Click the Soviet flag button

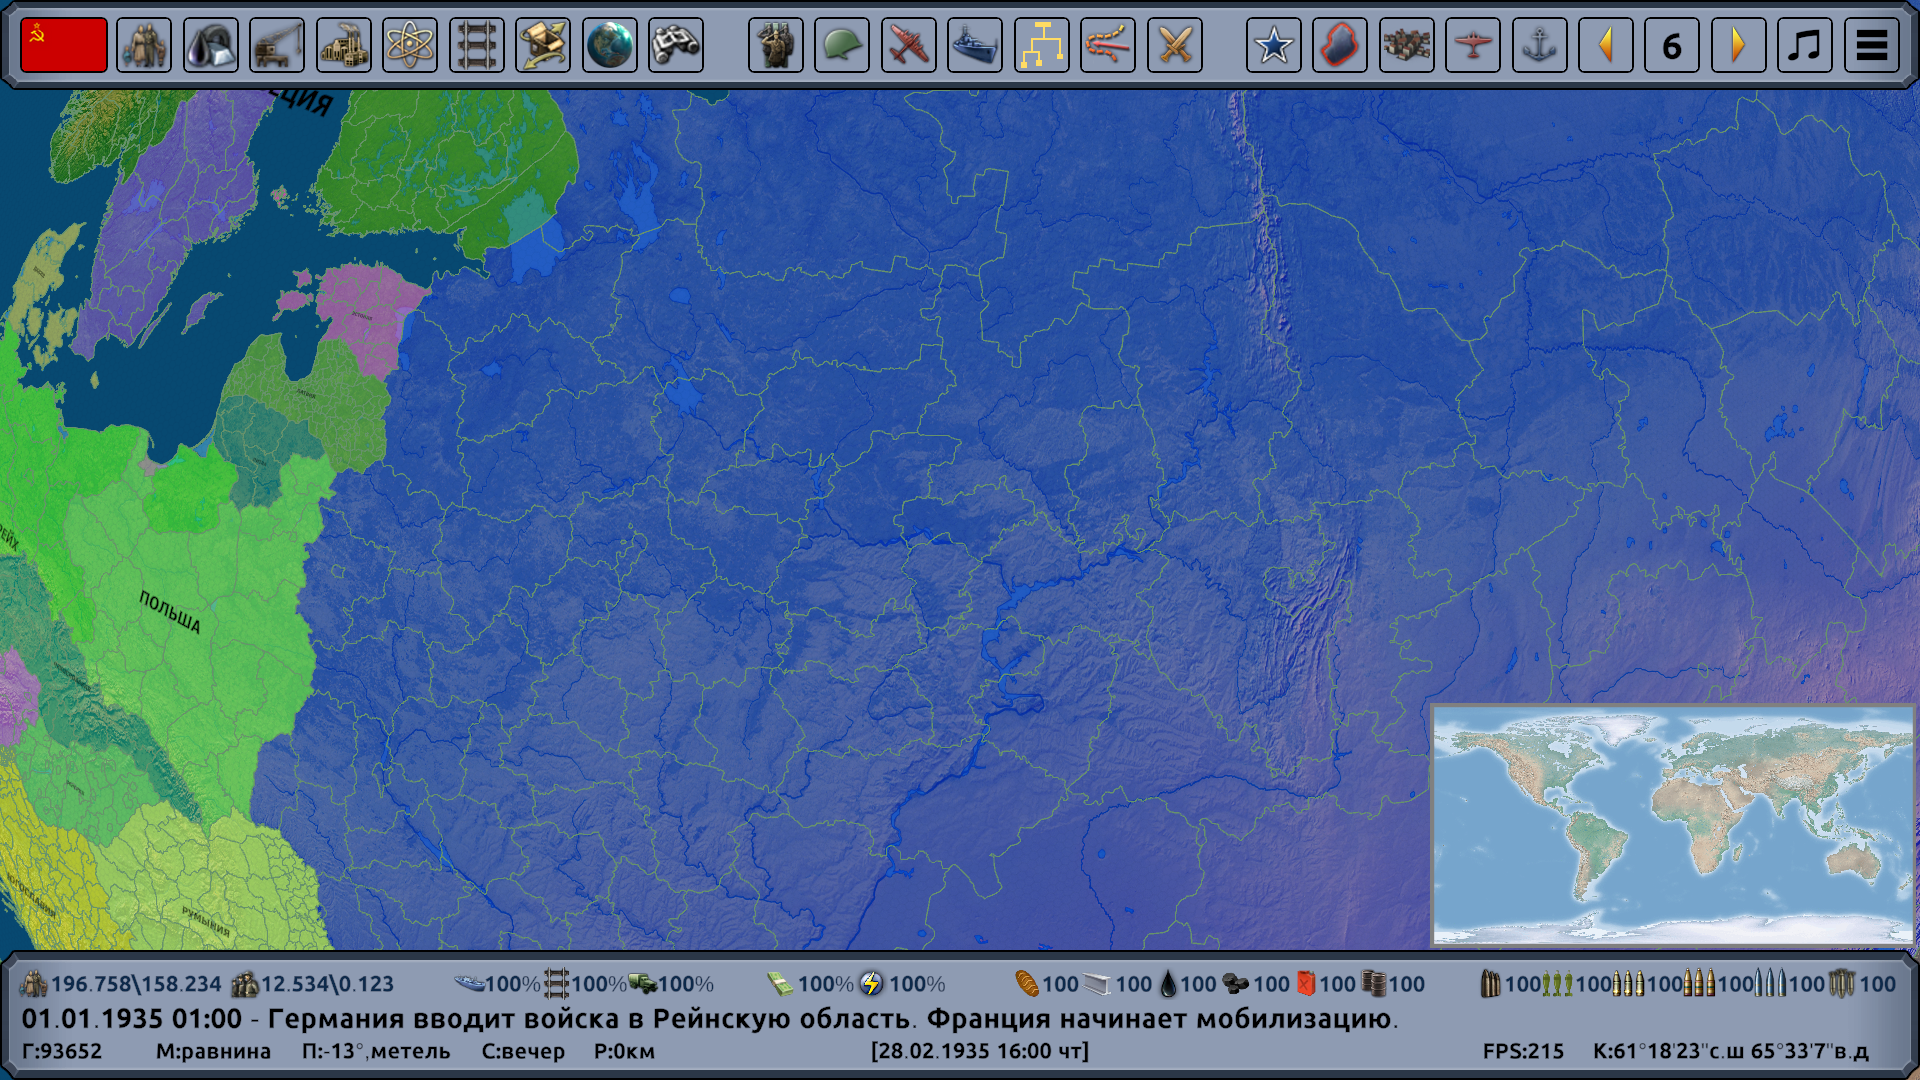coord(63,45)
